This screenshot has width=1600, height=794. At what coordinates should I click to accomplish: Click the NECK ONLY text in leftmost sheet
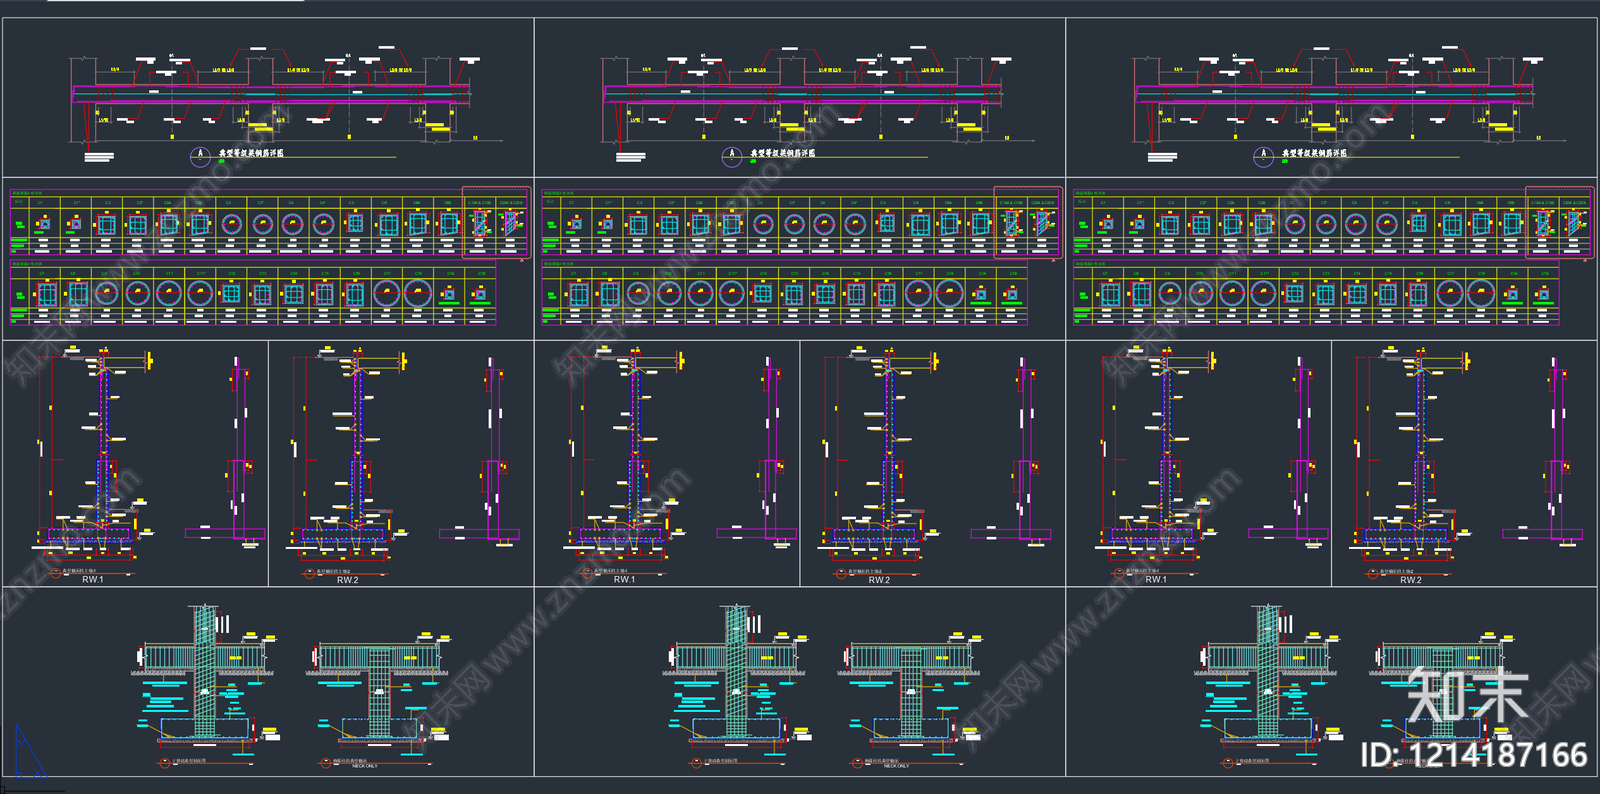click(x=365, y=766)
